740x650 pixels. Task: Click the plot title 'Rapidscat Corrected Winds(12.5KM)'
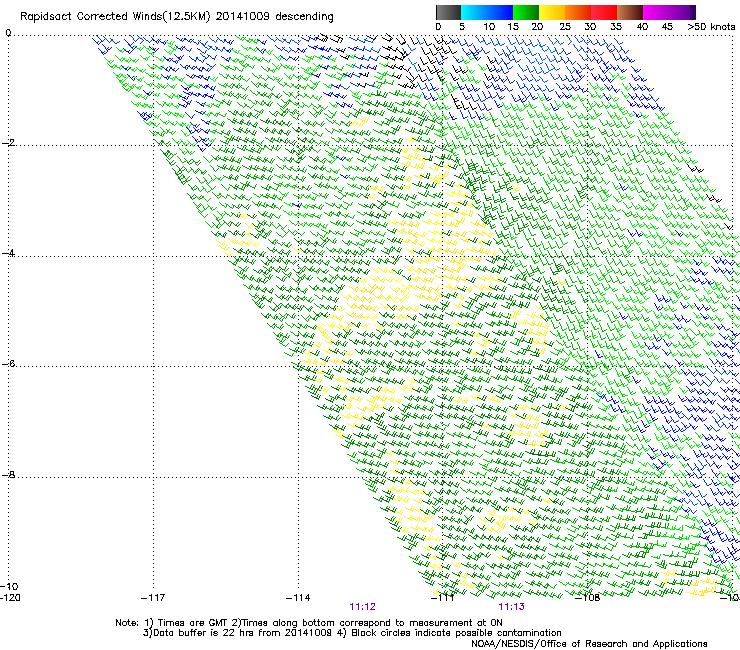tap(115, 17)
